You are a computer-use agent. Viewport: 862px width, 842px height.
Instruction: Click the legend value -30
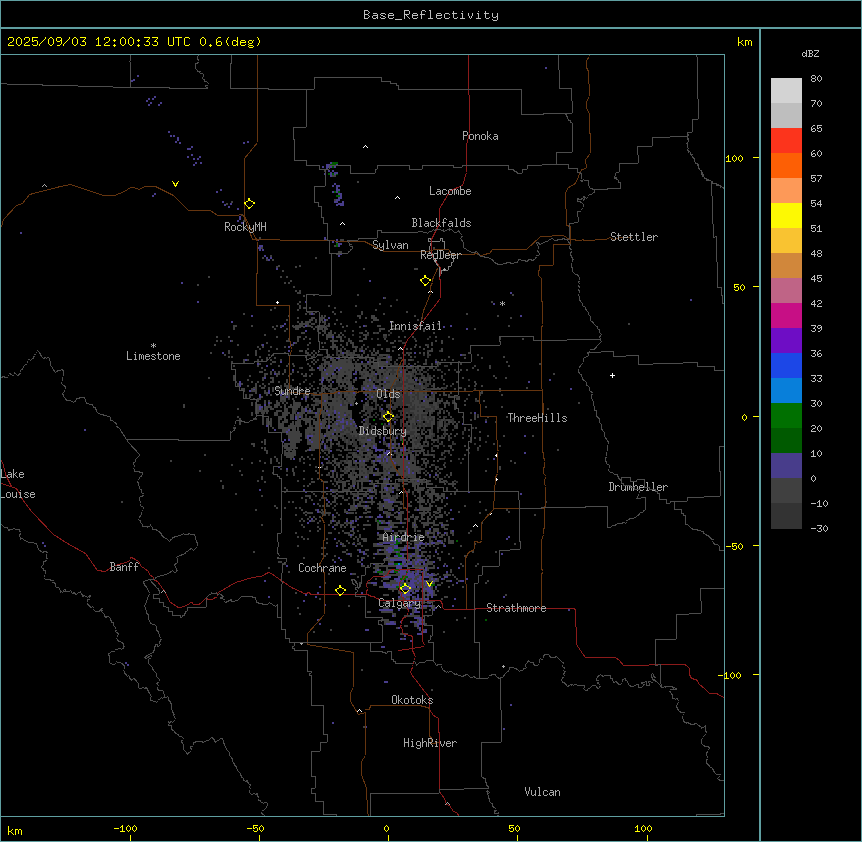click(x=819, y=528)
